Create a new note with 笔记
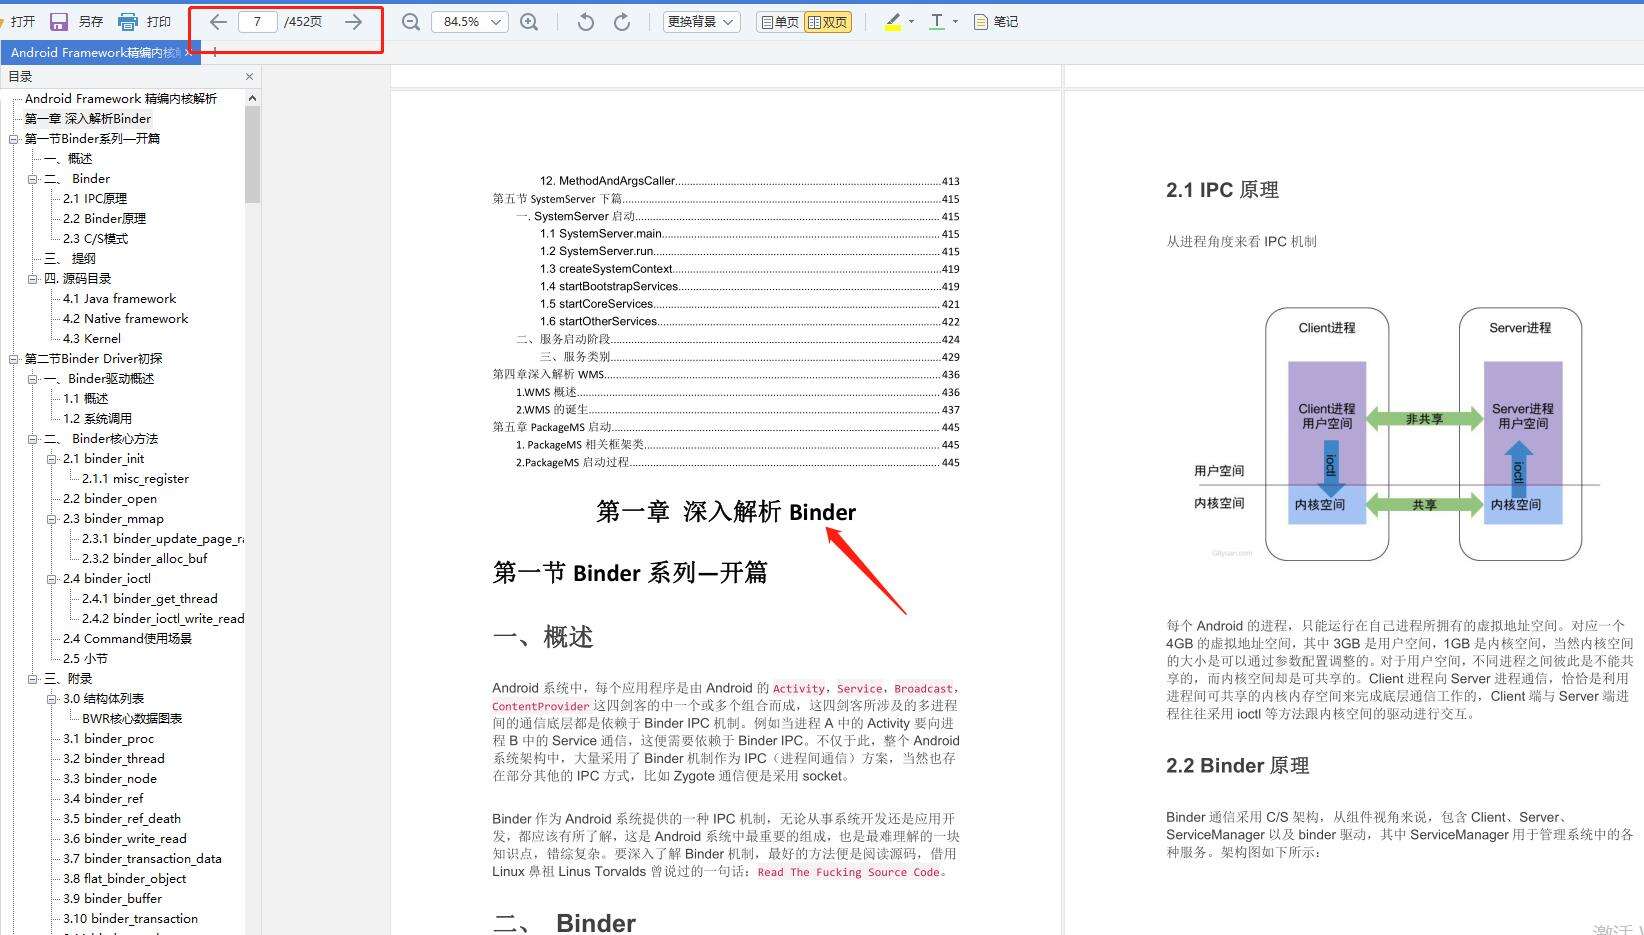 995,21
